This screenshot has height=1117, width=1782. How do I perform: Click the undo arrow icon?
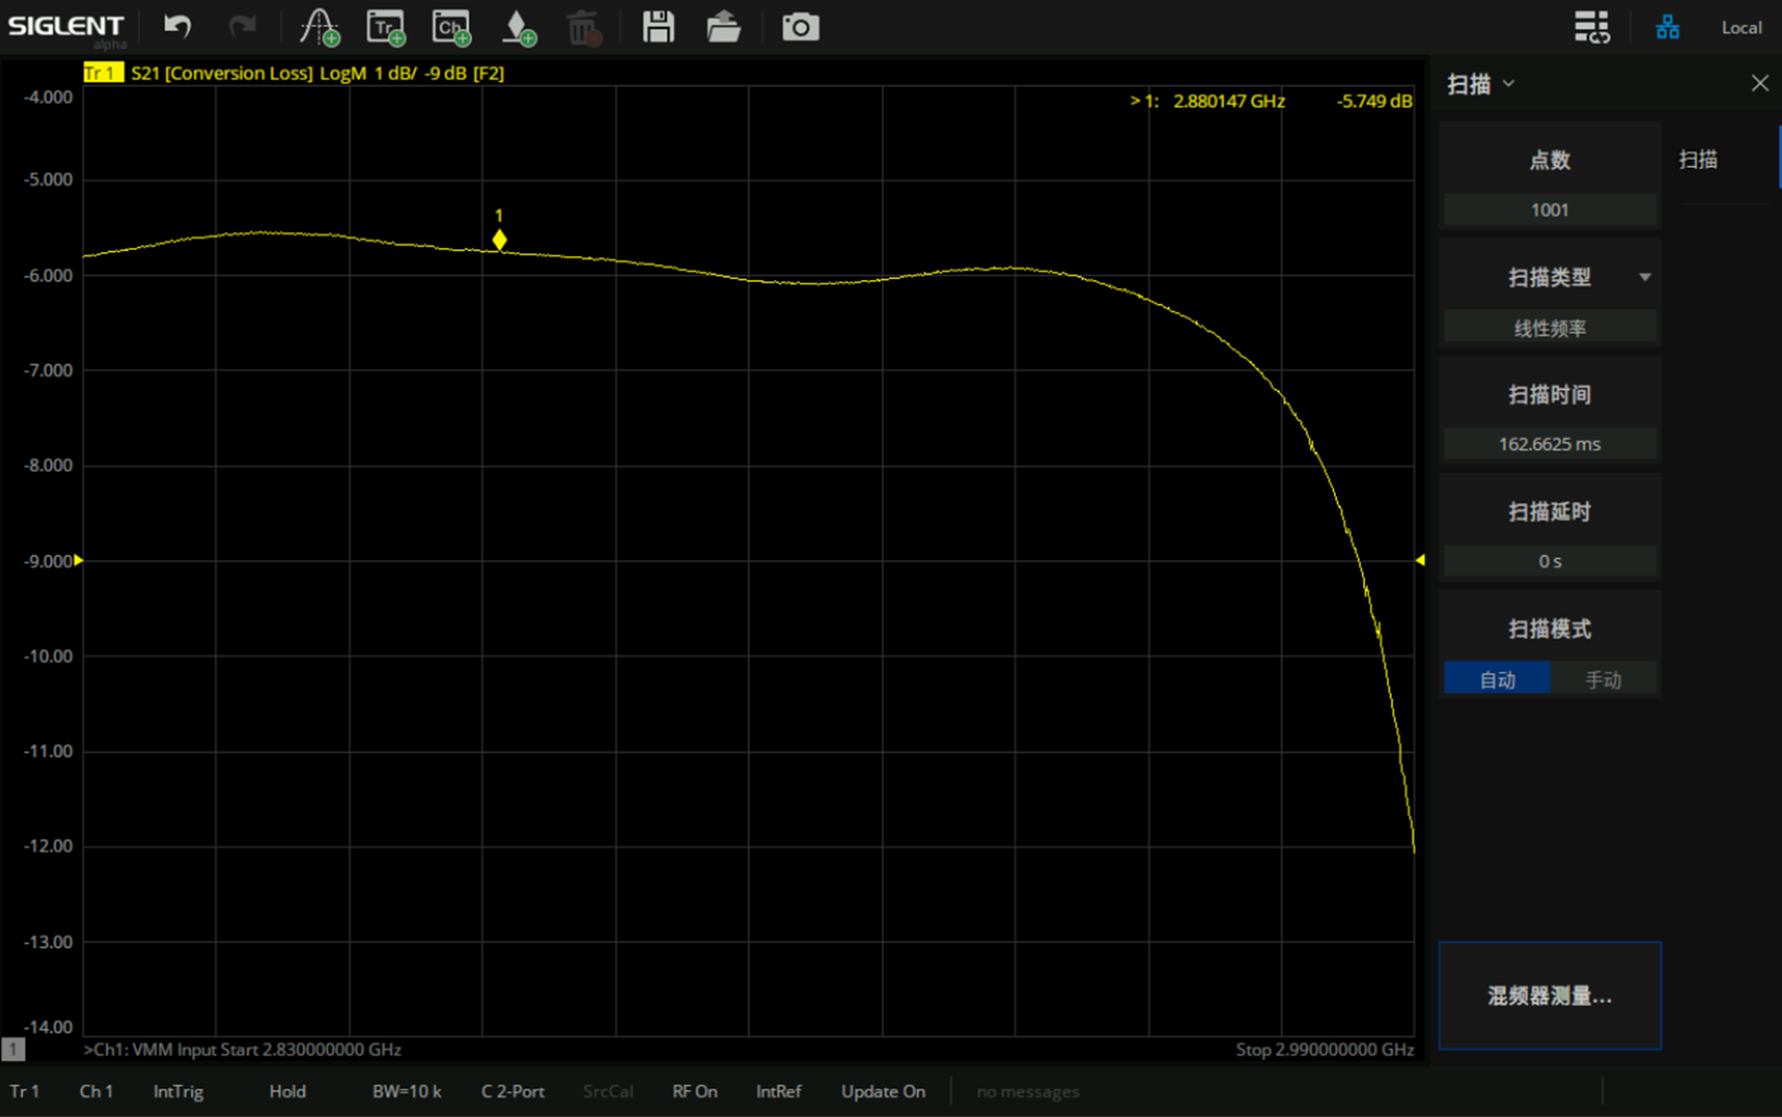point(178,27)
